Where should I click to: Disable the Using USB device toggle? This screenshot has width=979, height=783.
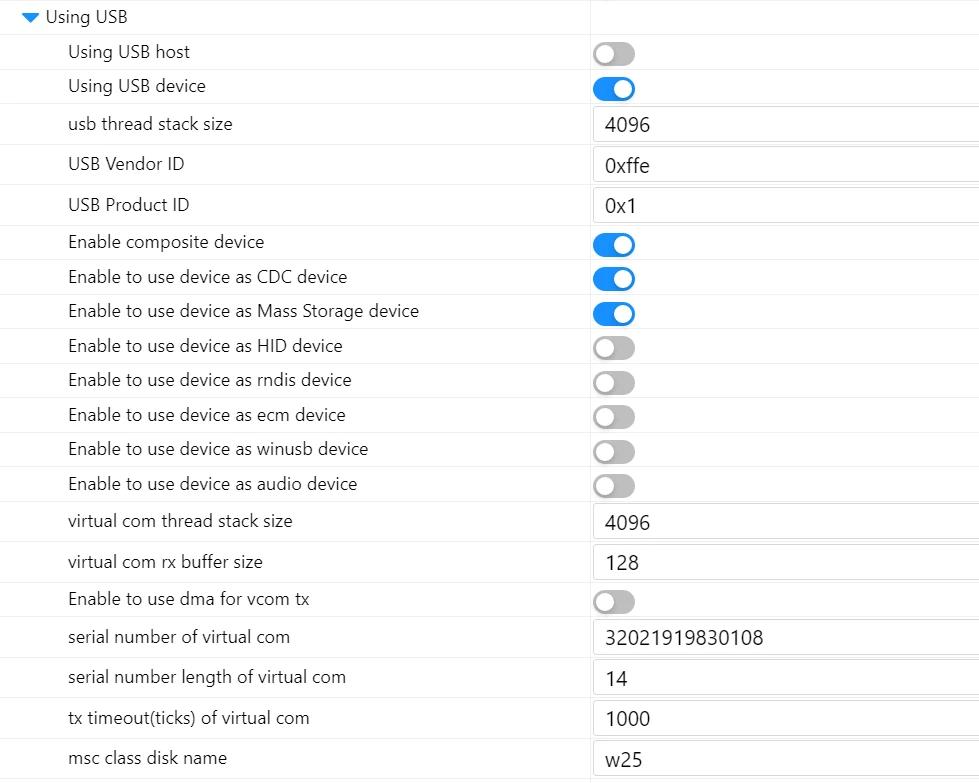(613, 88)
